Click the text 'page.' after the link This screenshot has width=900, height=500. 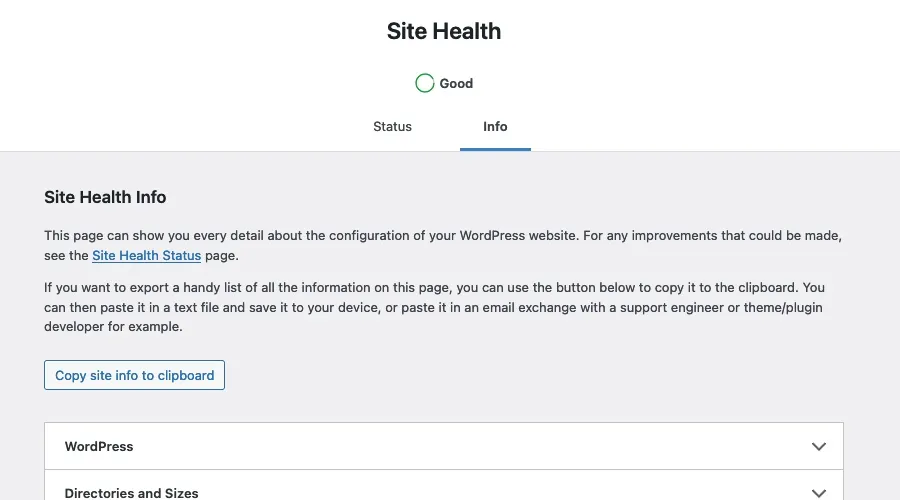(x=222, y=255)
